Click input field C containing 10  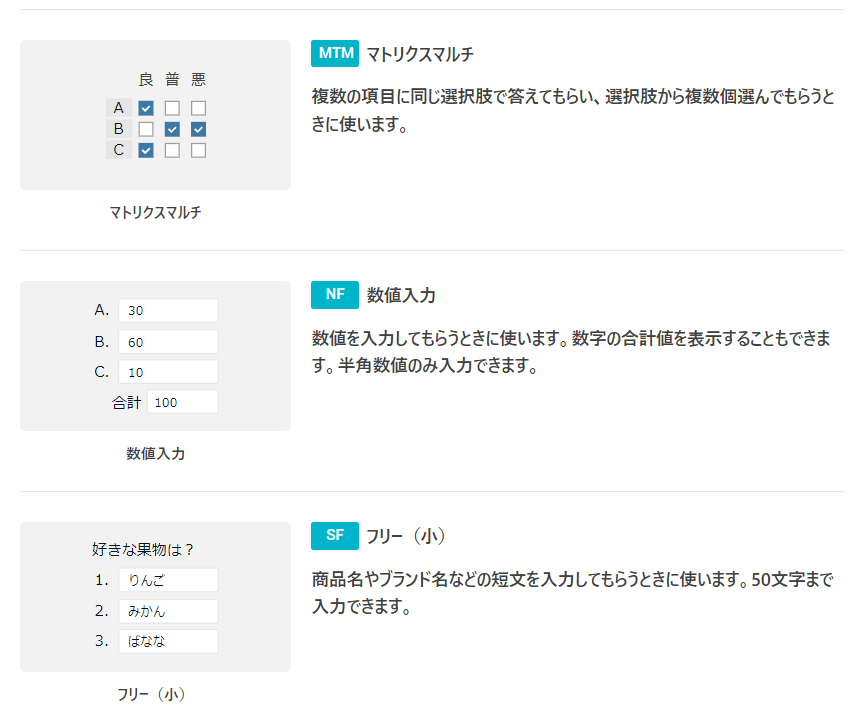[x=168, y=372]
